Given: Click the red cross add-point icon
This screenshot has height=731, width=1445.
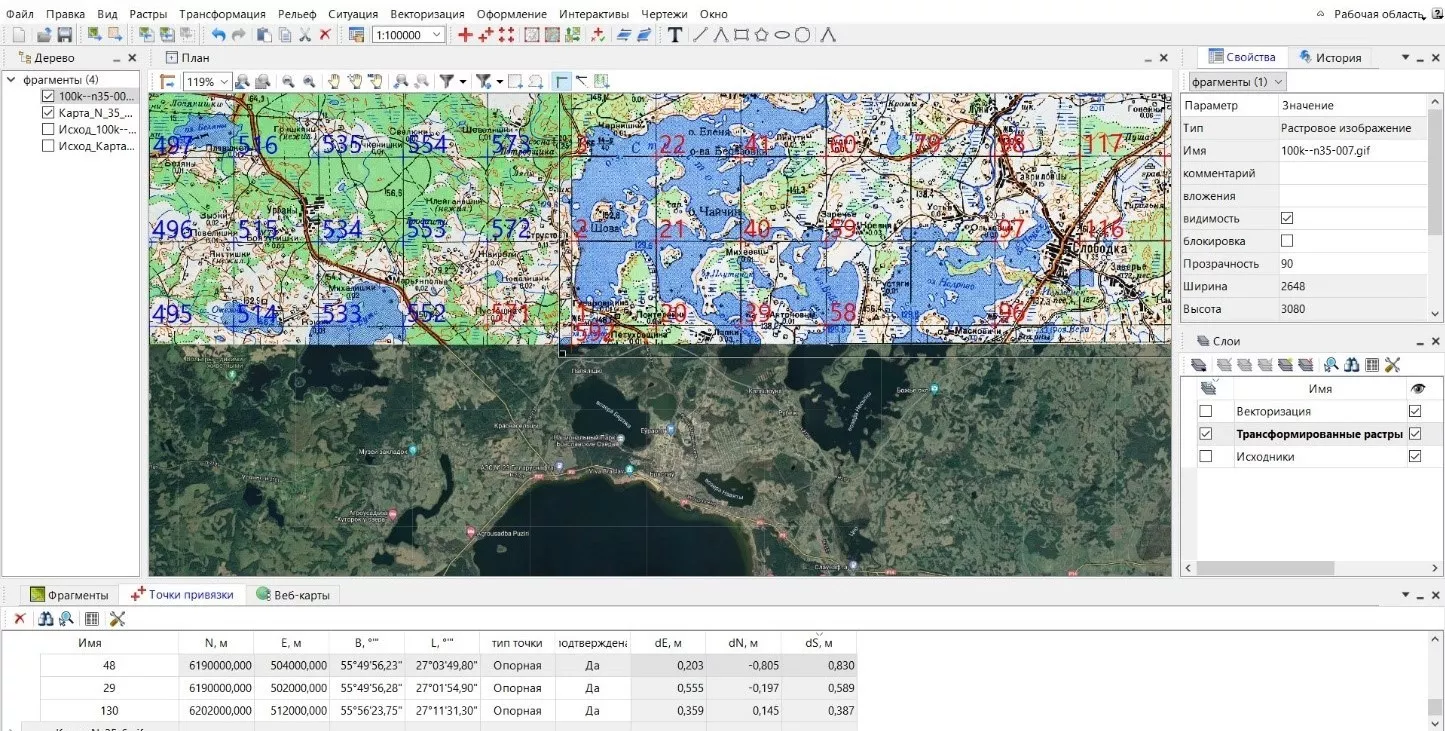Looking at the screenshot, I should (465, 35).
